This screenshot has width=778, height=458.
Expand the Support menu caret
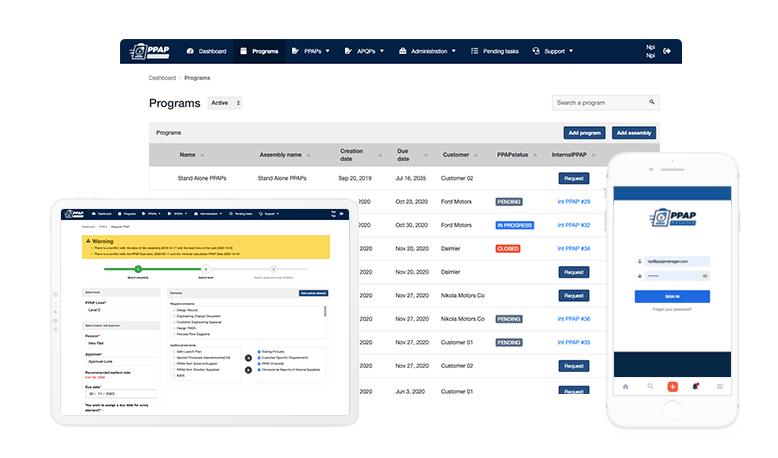pos(571,51)
